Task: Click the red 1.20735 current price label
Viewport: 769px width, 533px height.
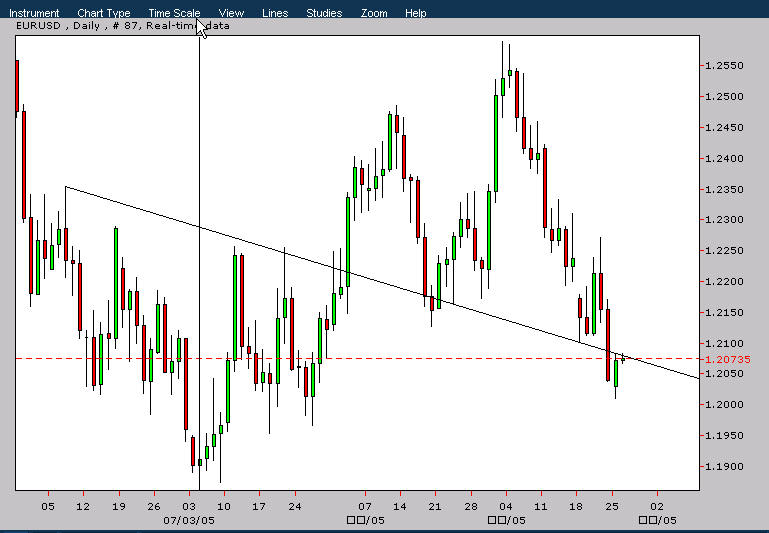Action: click(x=727, y=359)
